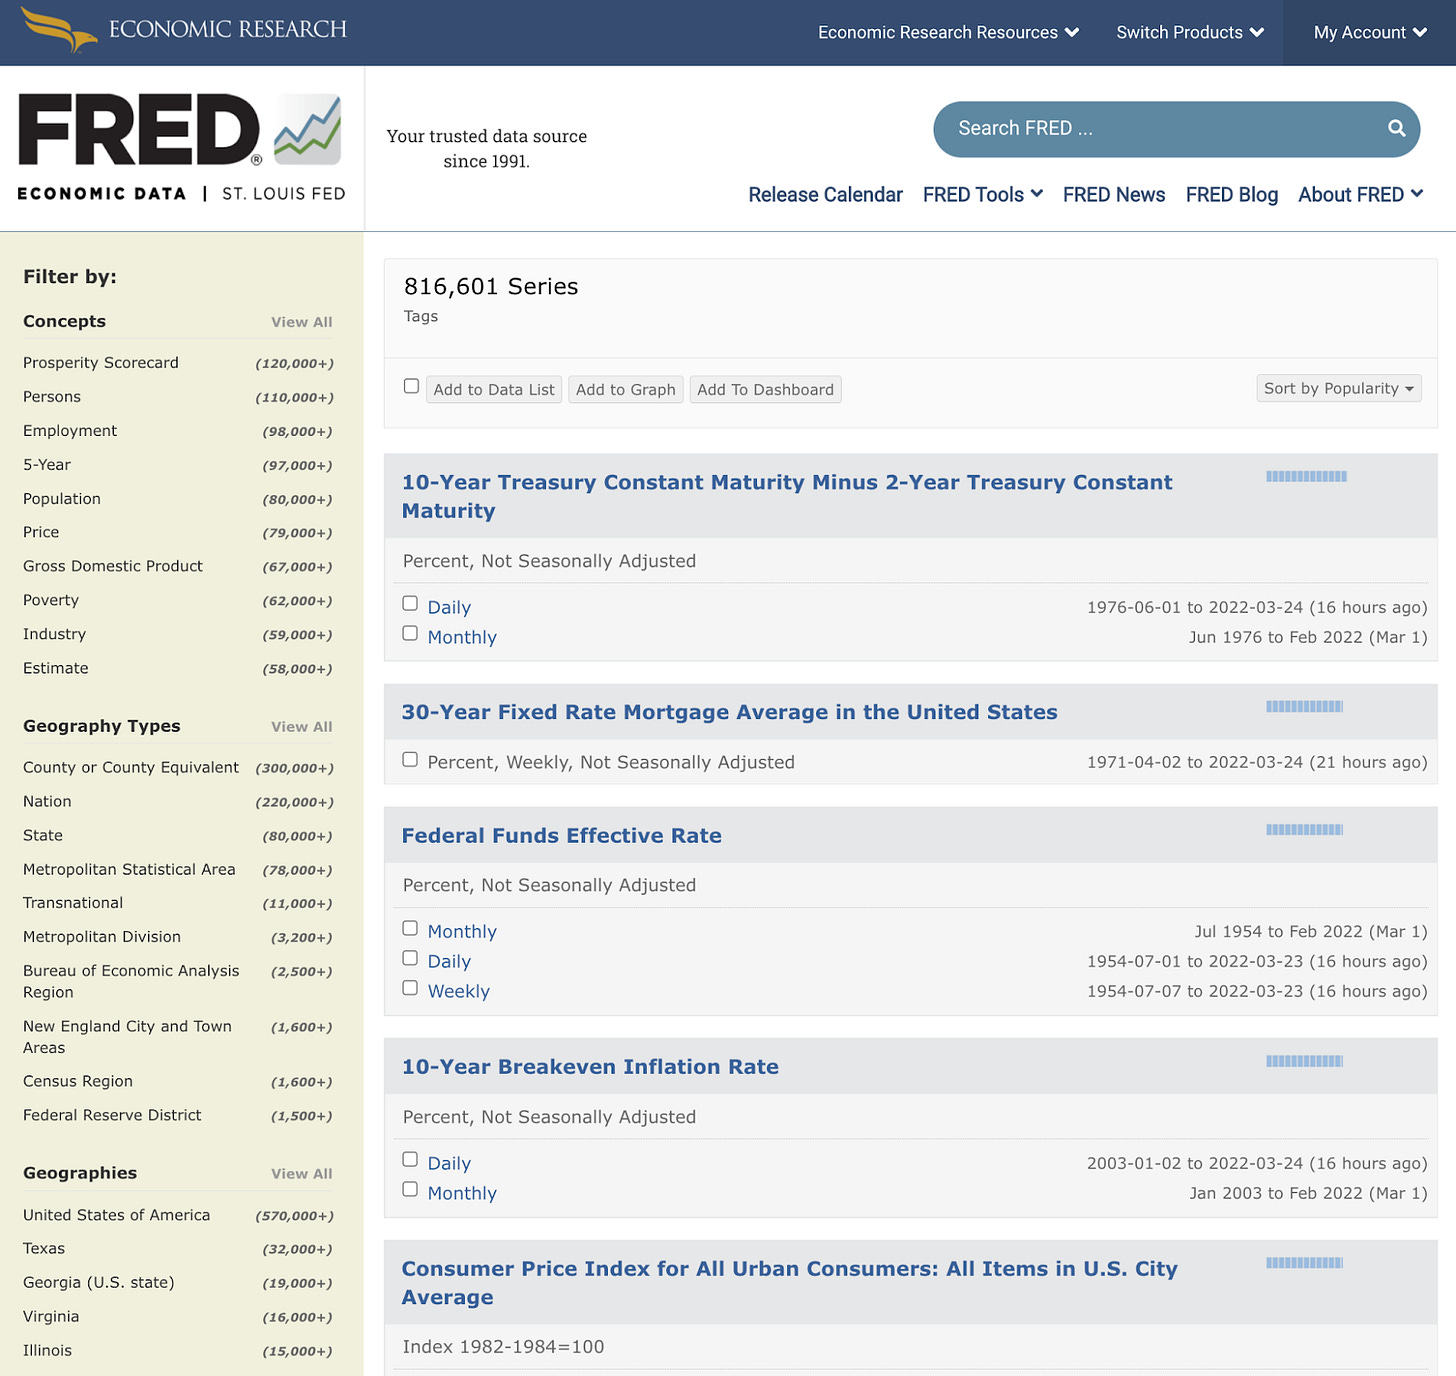
Task: Open the Switch Products dropdown
Action: point(1190,32)
